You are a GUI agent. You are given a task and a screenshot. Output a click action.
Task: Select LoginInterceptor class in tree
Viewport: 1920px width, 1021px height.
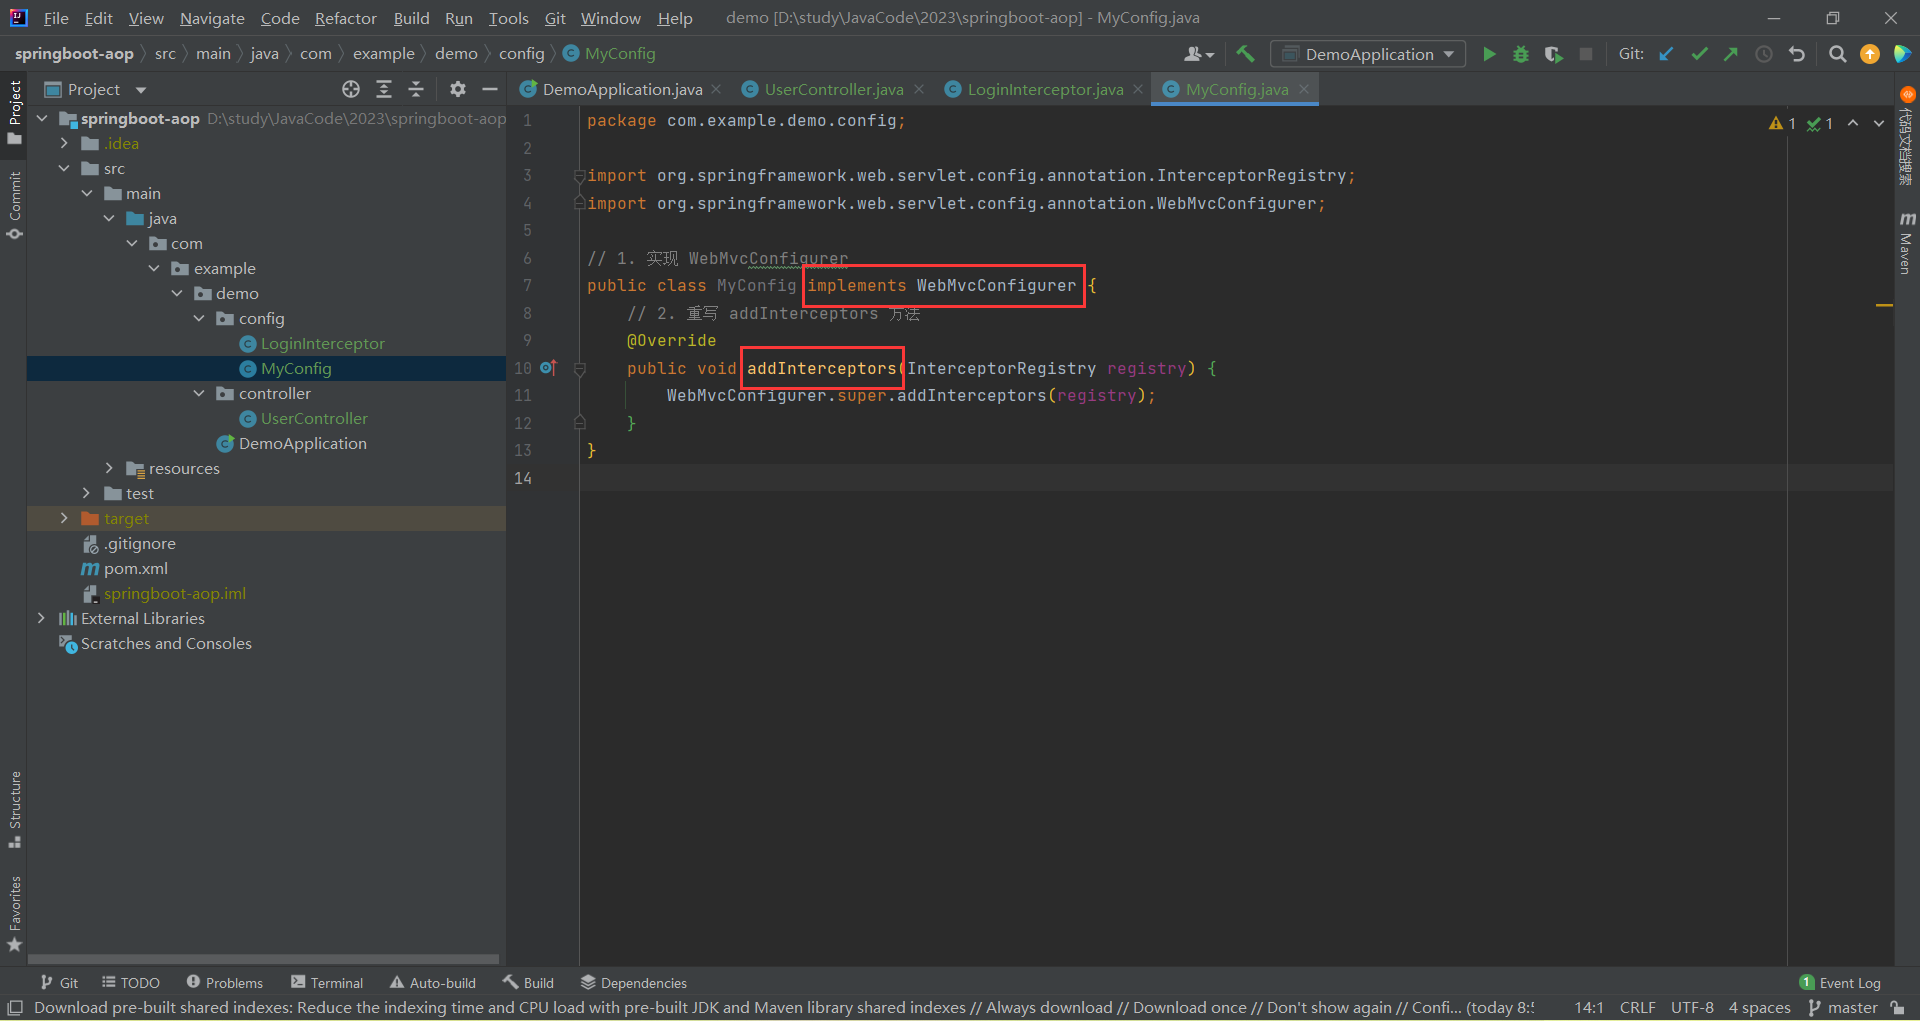(x=322, y=343)
